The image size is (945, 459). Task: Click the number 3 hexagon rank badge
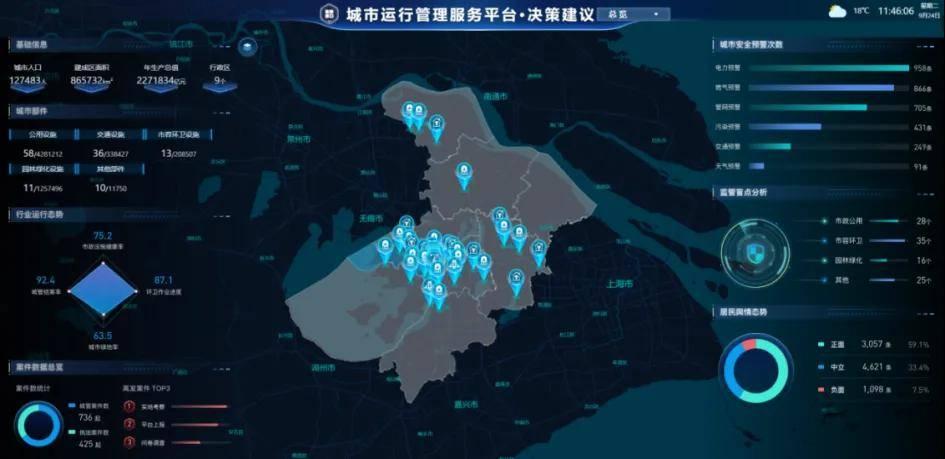pos(129,441)
